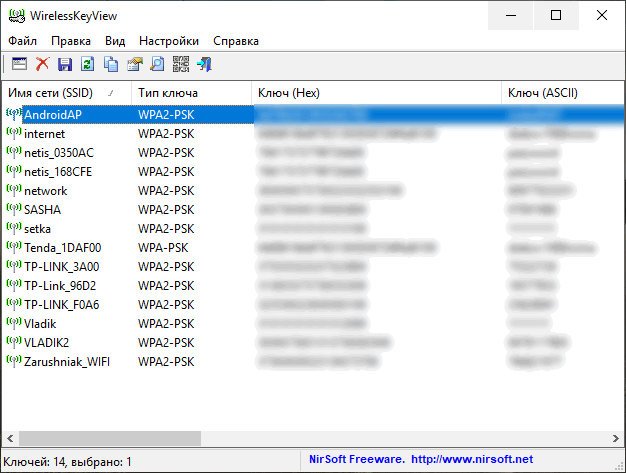
Task: Click the antenna icon beside setka
Action: click(14, 228)
